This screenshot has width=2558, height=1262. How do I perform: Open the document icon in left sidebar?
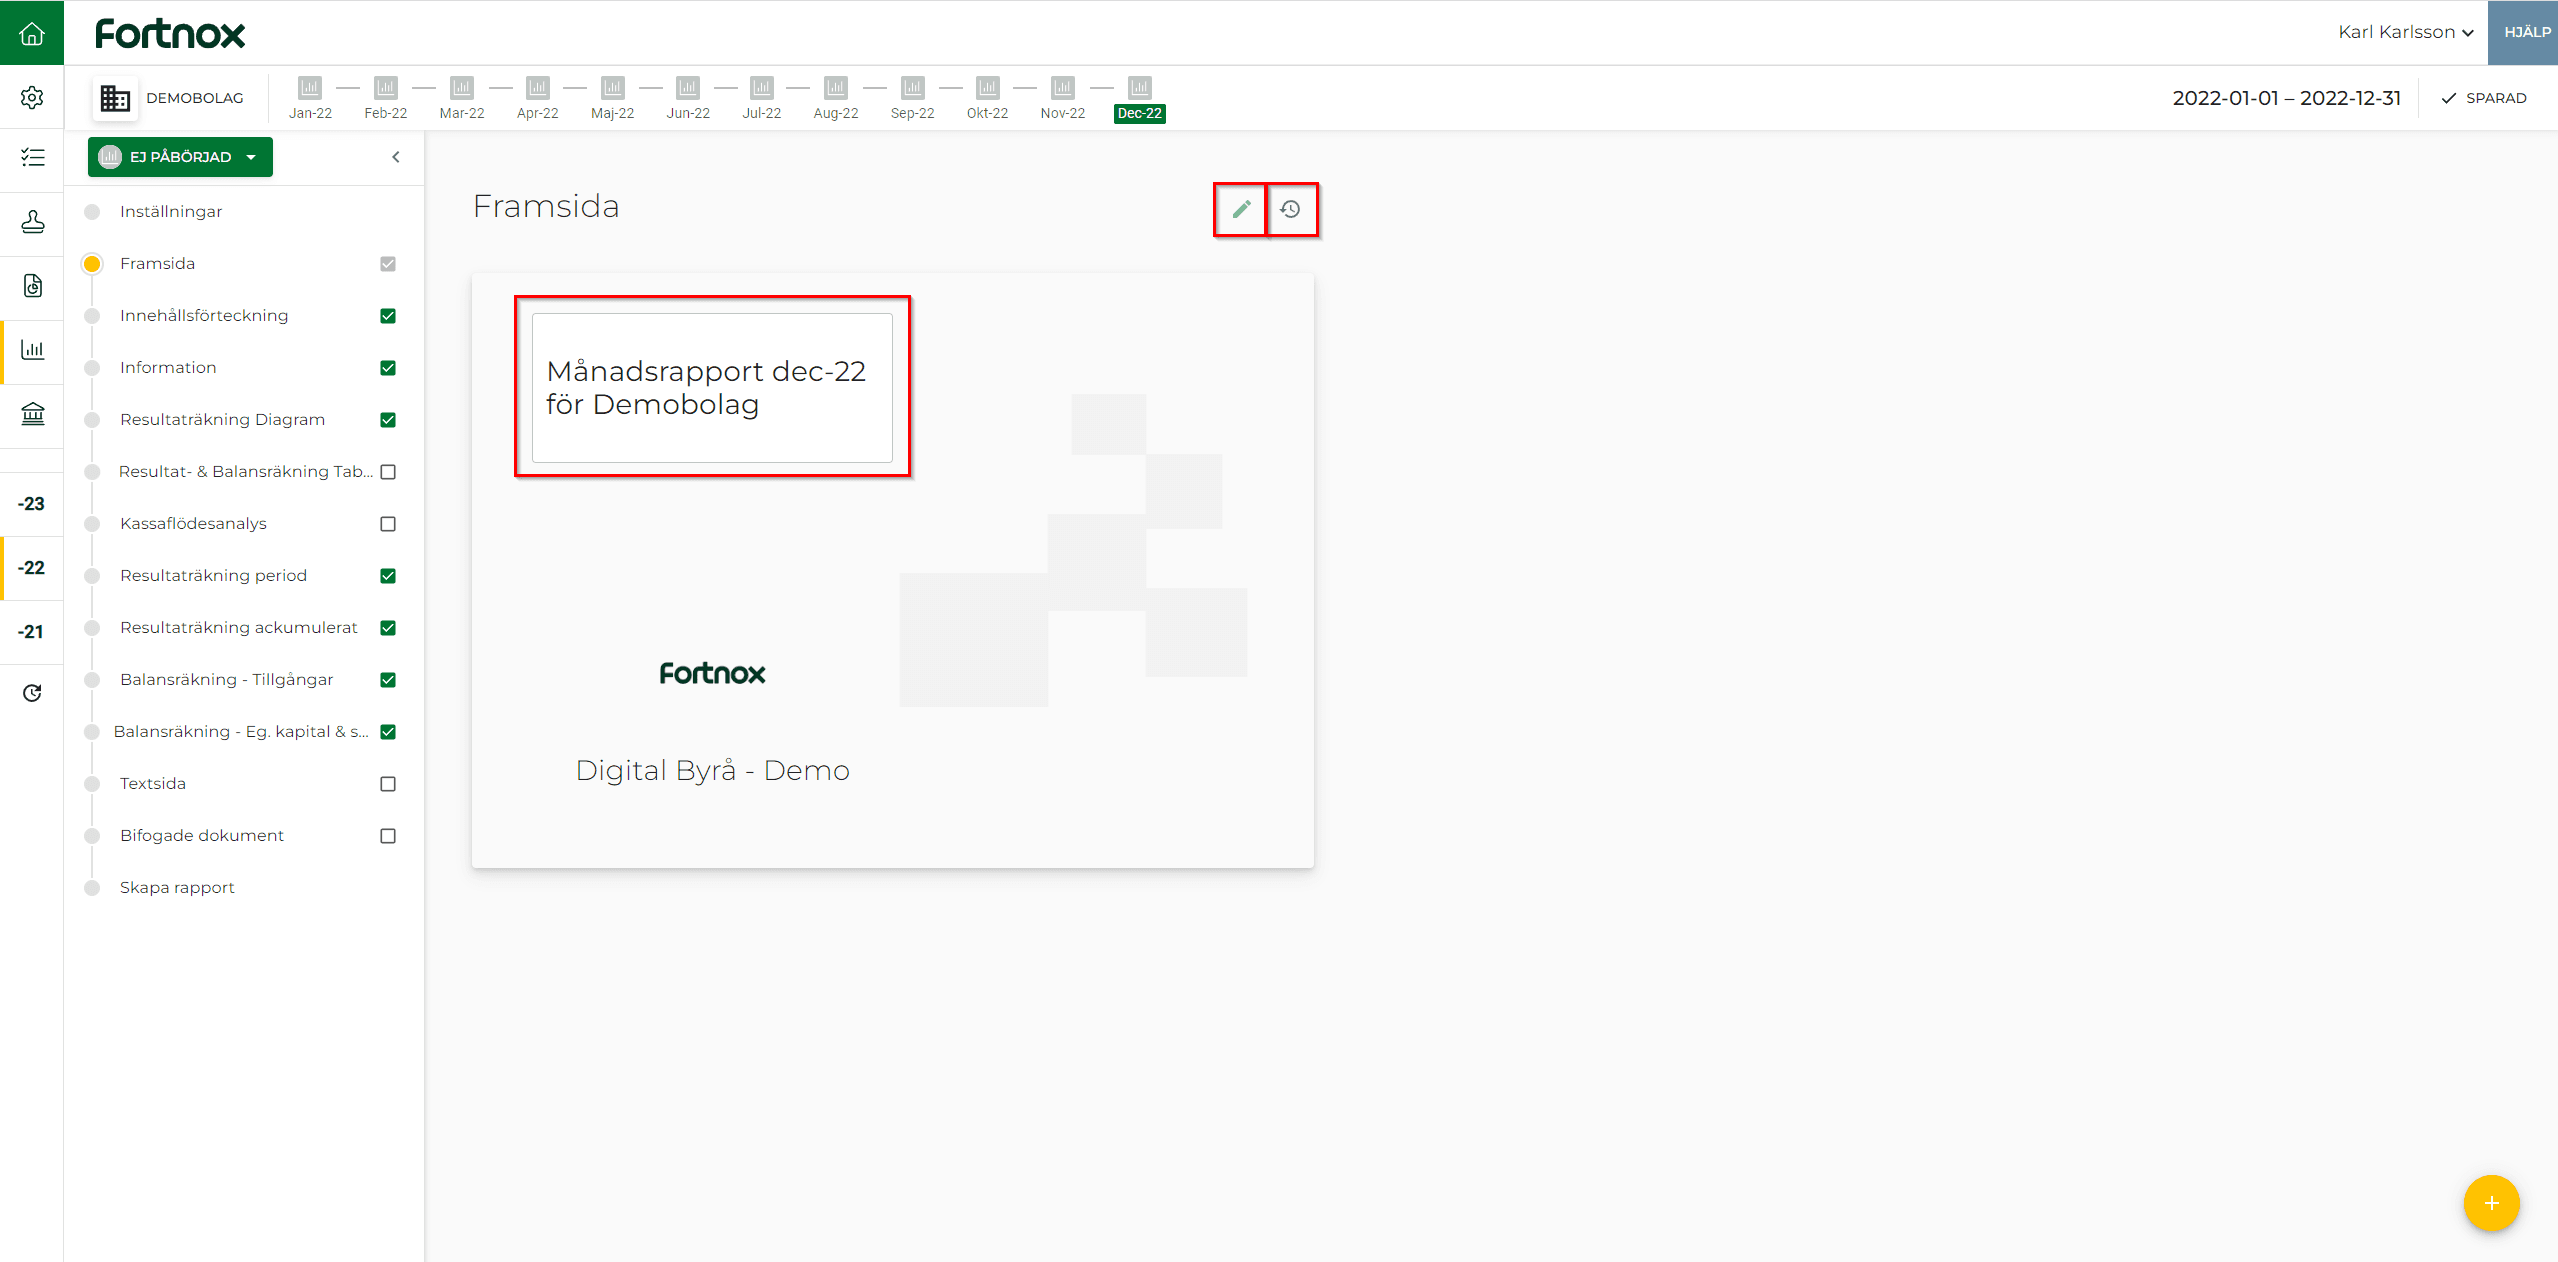32,286
